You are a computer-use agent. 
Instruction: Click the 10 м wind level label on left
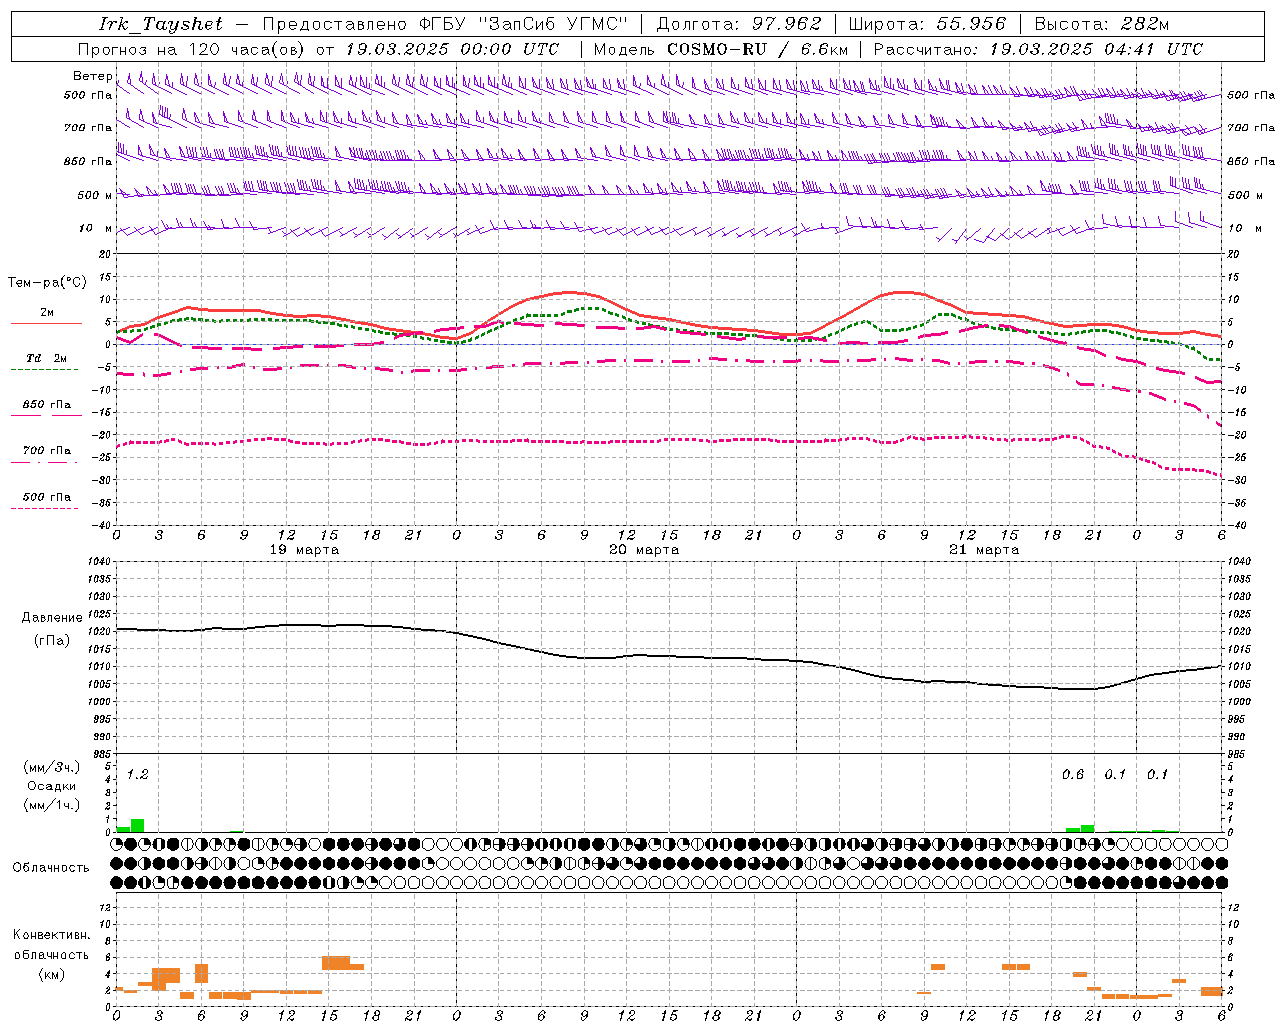[x=96, y=228]
